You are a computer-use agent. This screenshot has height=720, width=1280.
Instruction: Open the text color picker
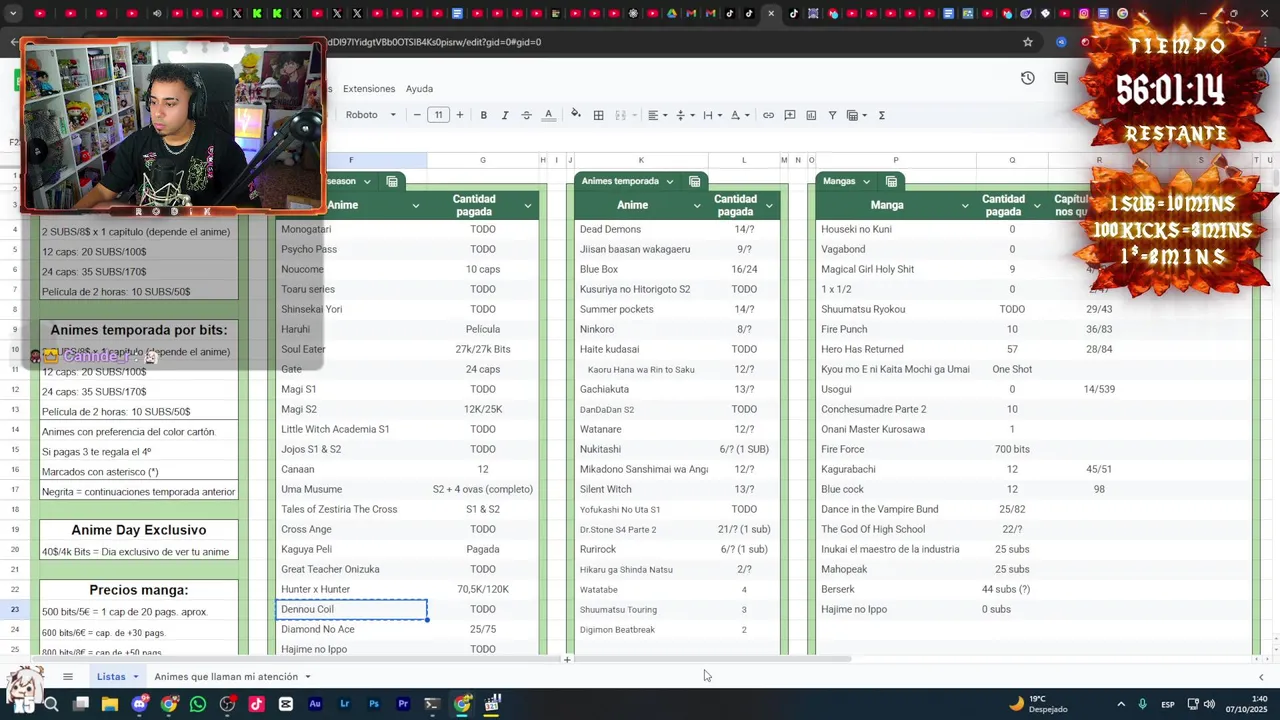click(x=548, y=115)
